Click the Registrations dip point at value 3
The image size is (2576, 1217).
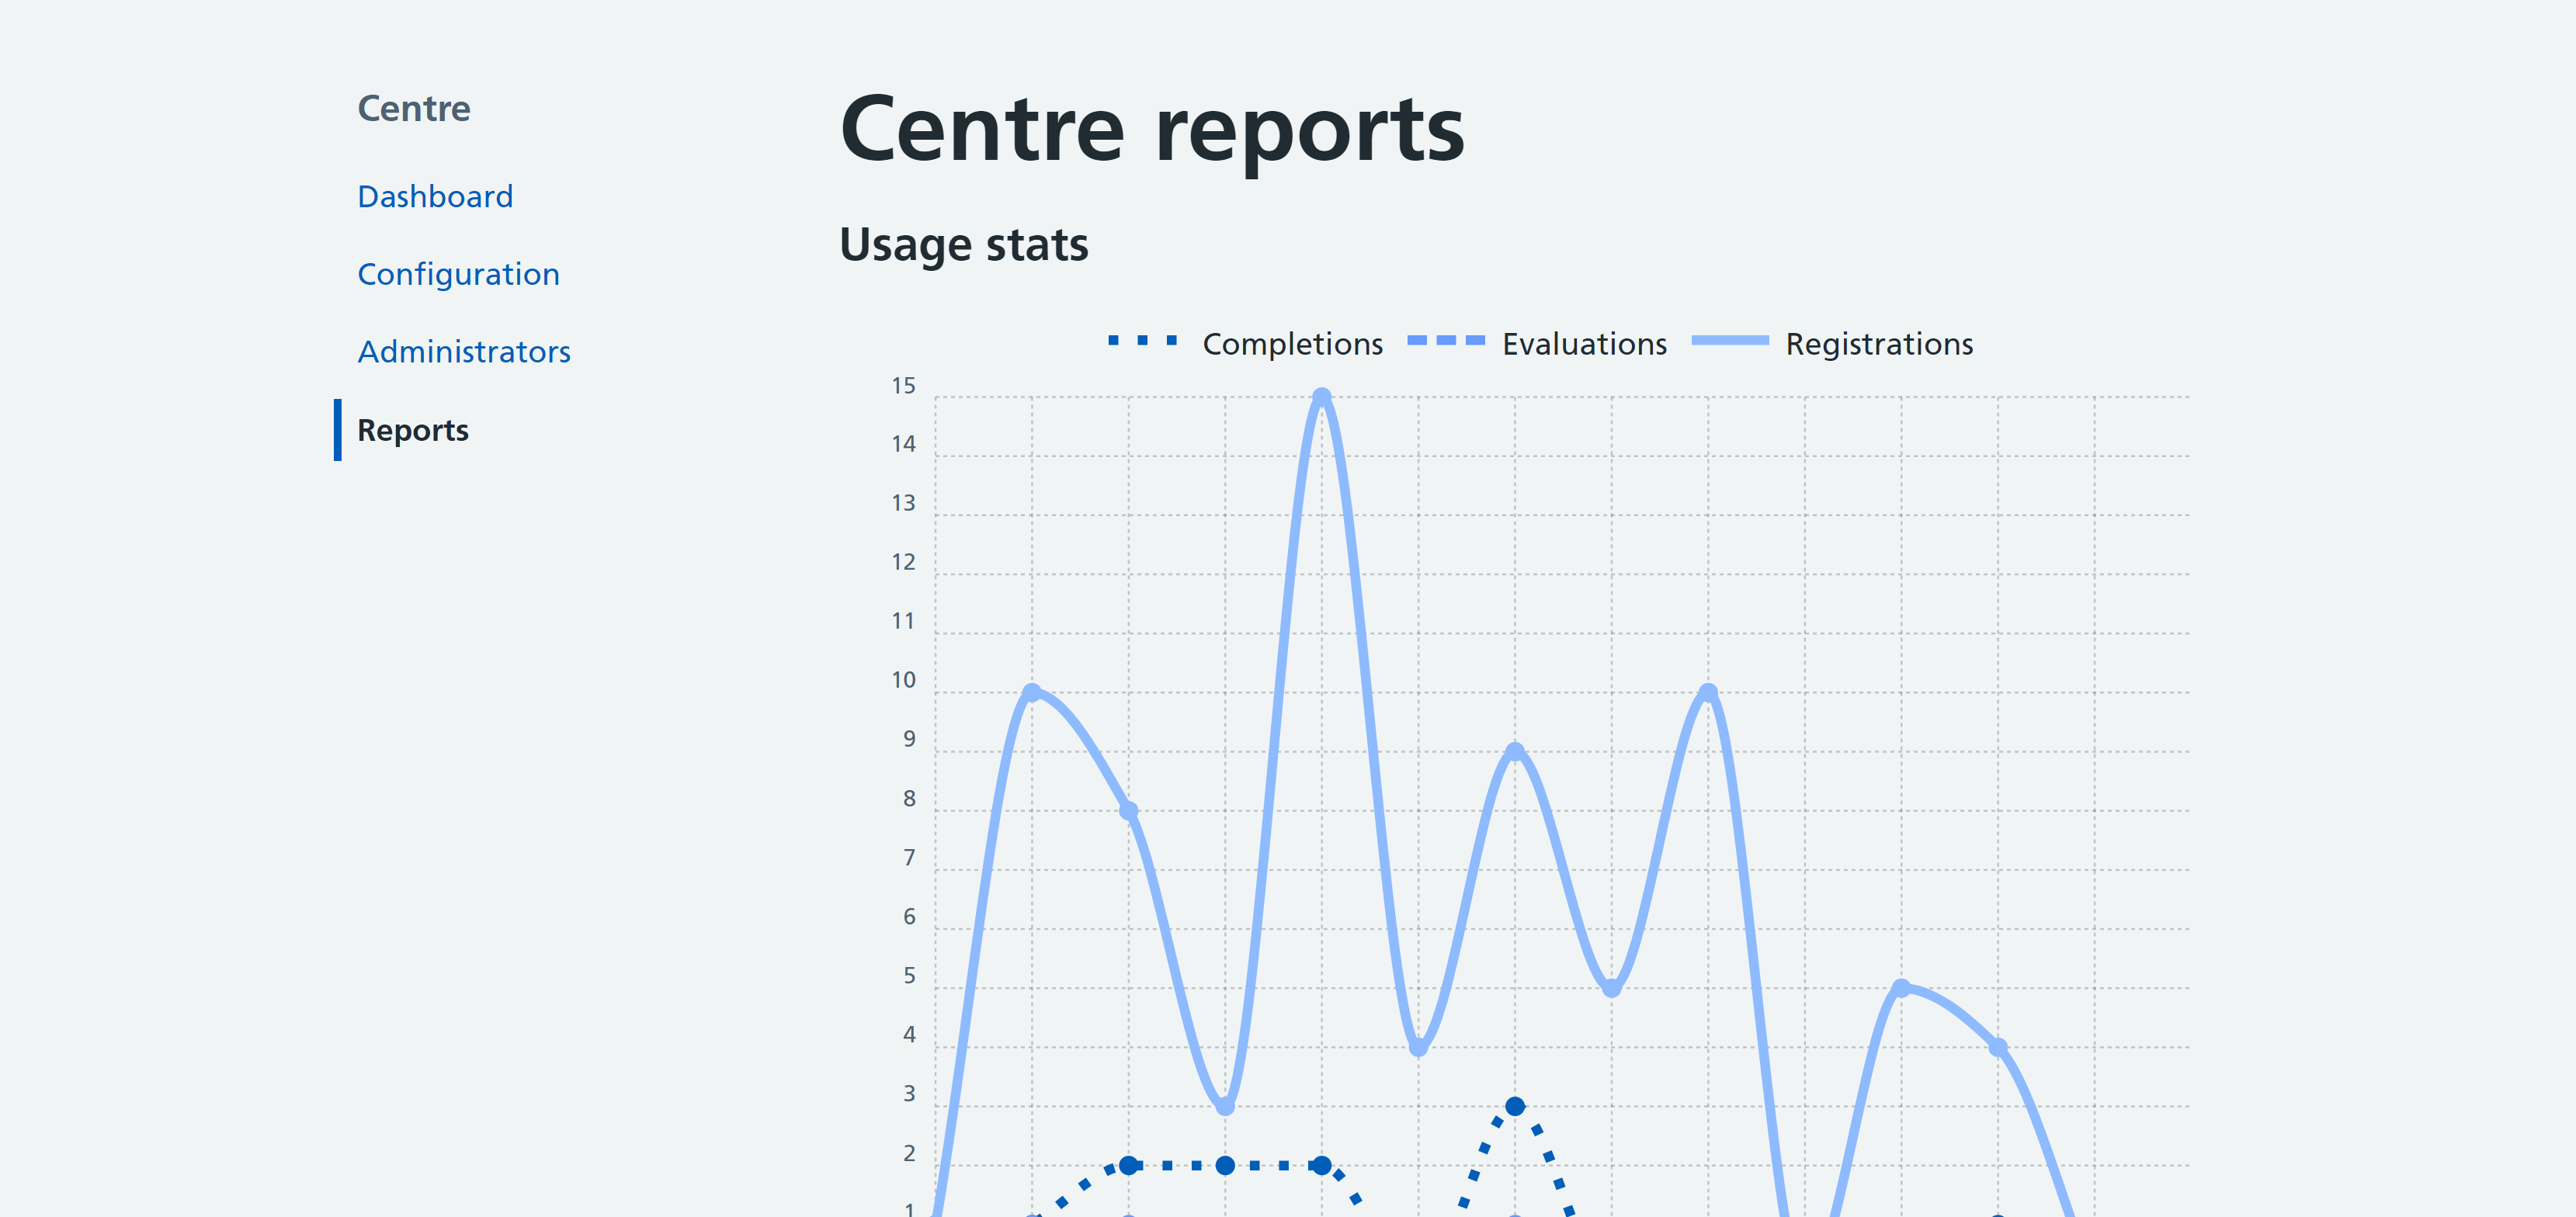[1225, 1106]
